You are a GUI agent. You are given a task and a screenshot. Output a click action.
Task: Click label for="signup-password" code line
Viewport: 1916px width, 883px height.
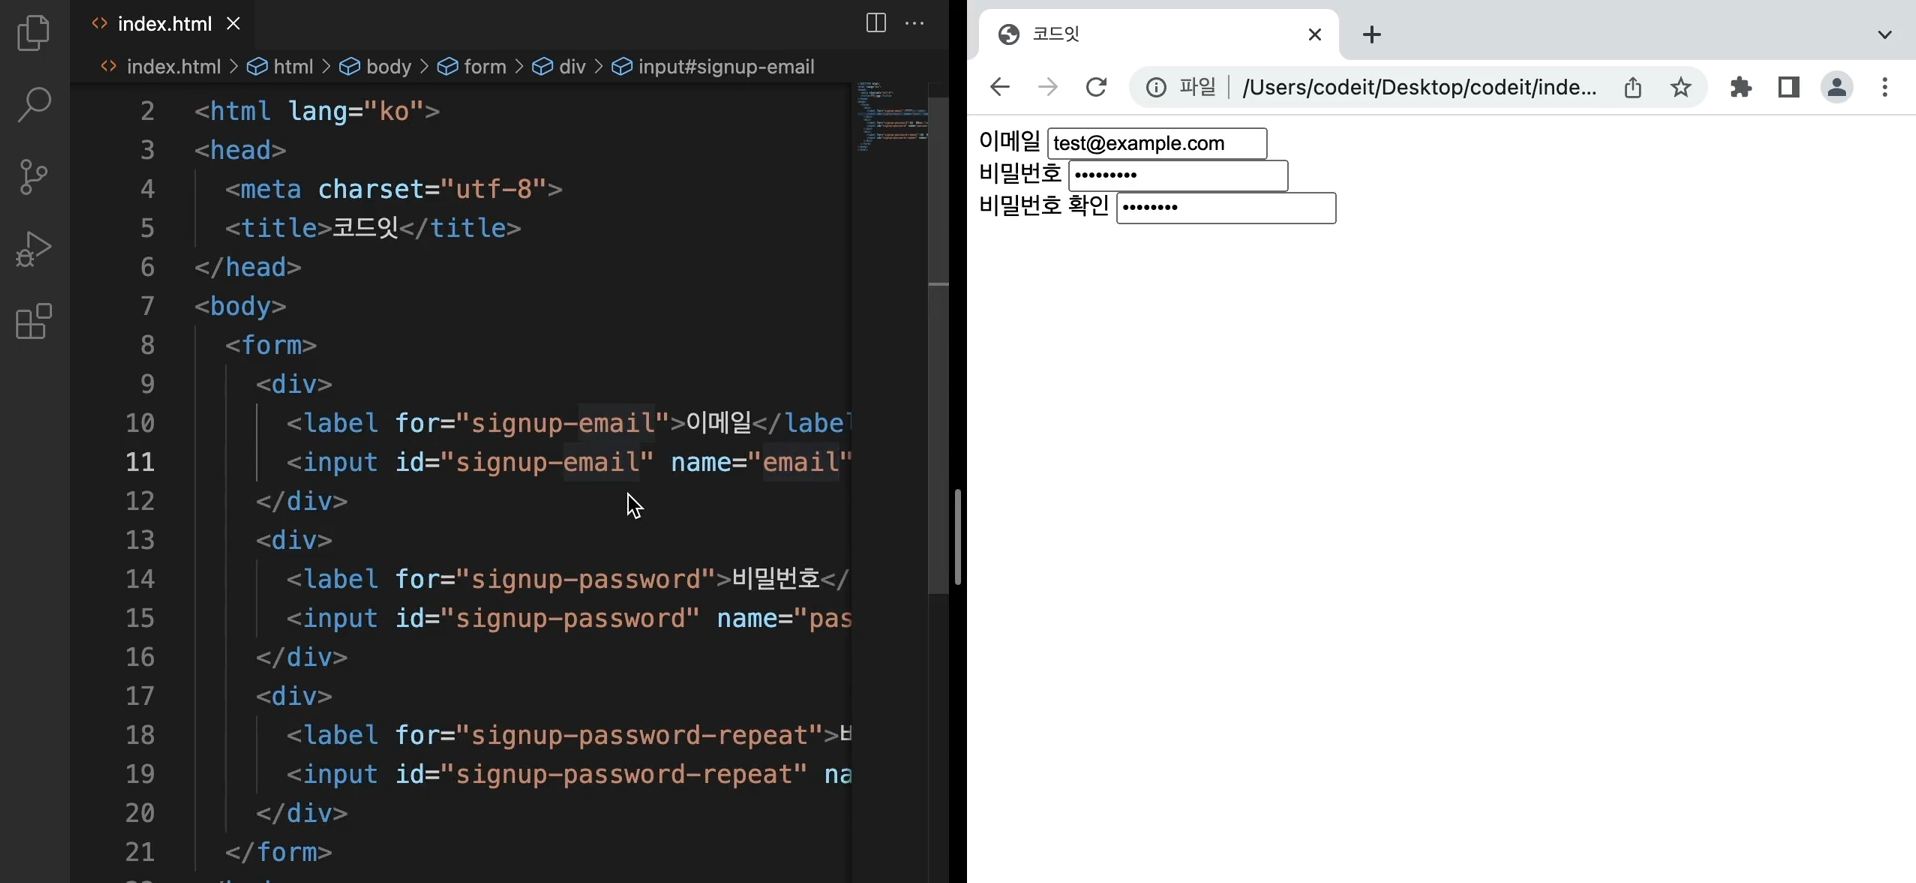(568, 579)
